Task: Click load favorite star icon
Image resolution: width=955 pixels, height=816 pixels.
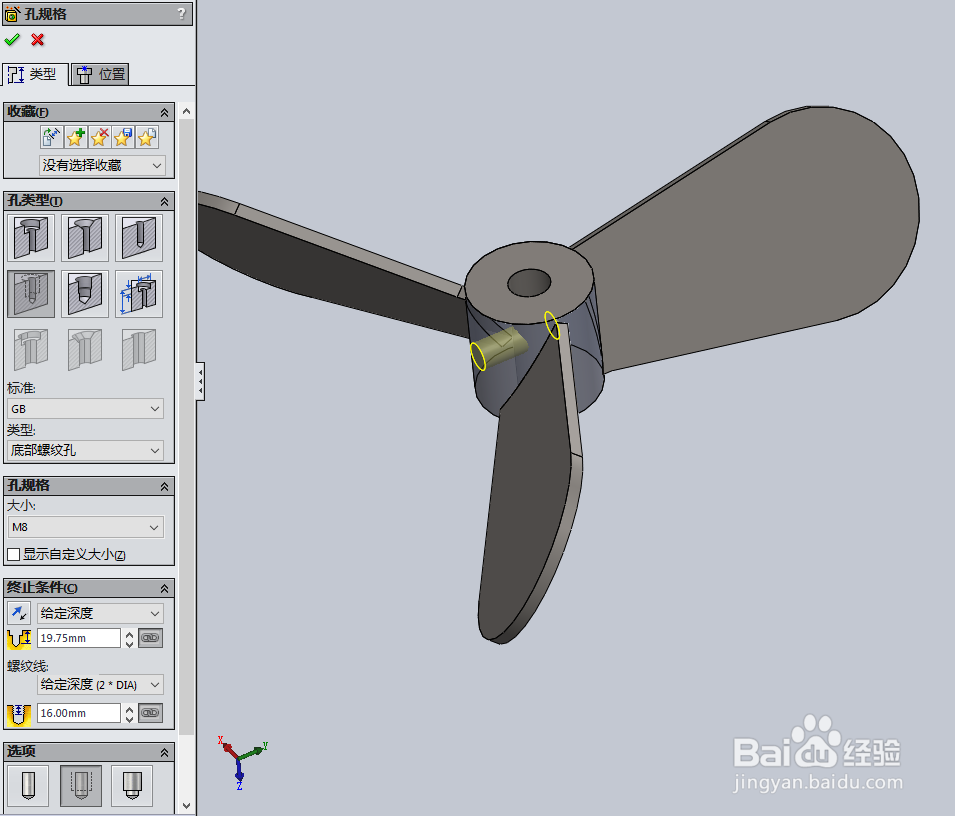Action: click(147, 137)
